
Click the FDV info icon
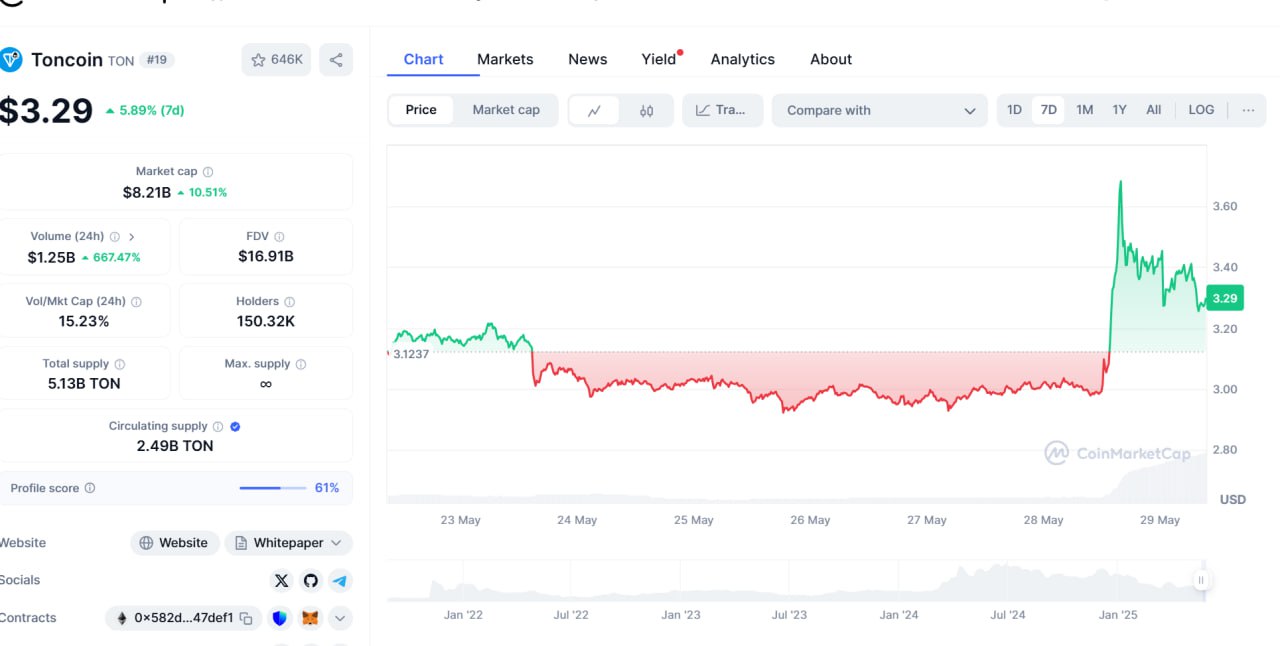click(x=279, y=237)
